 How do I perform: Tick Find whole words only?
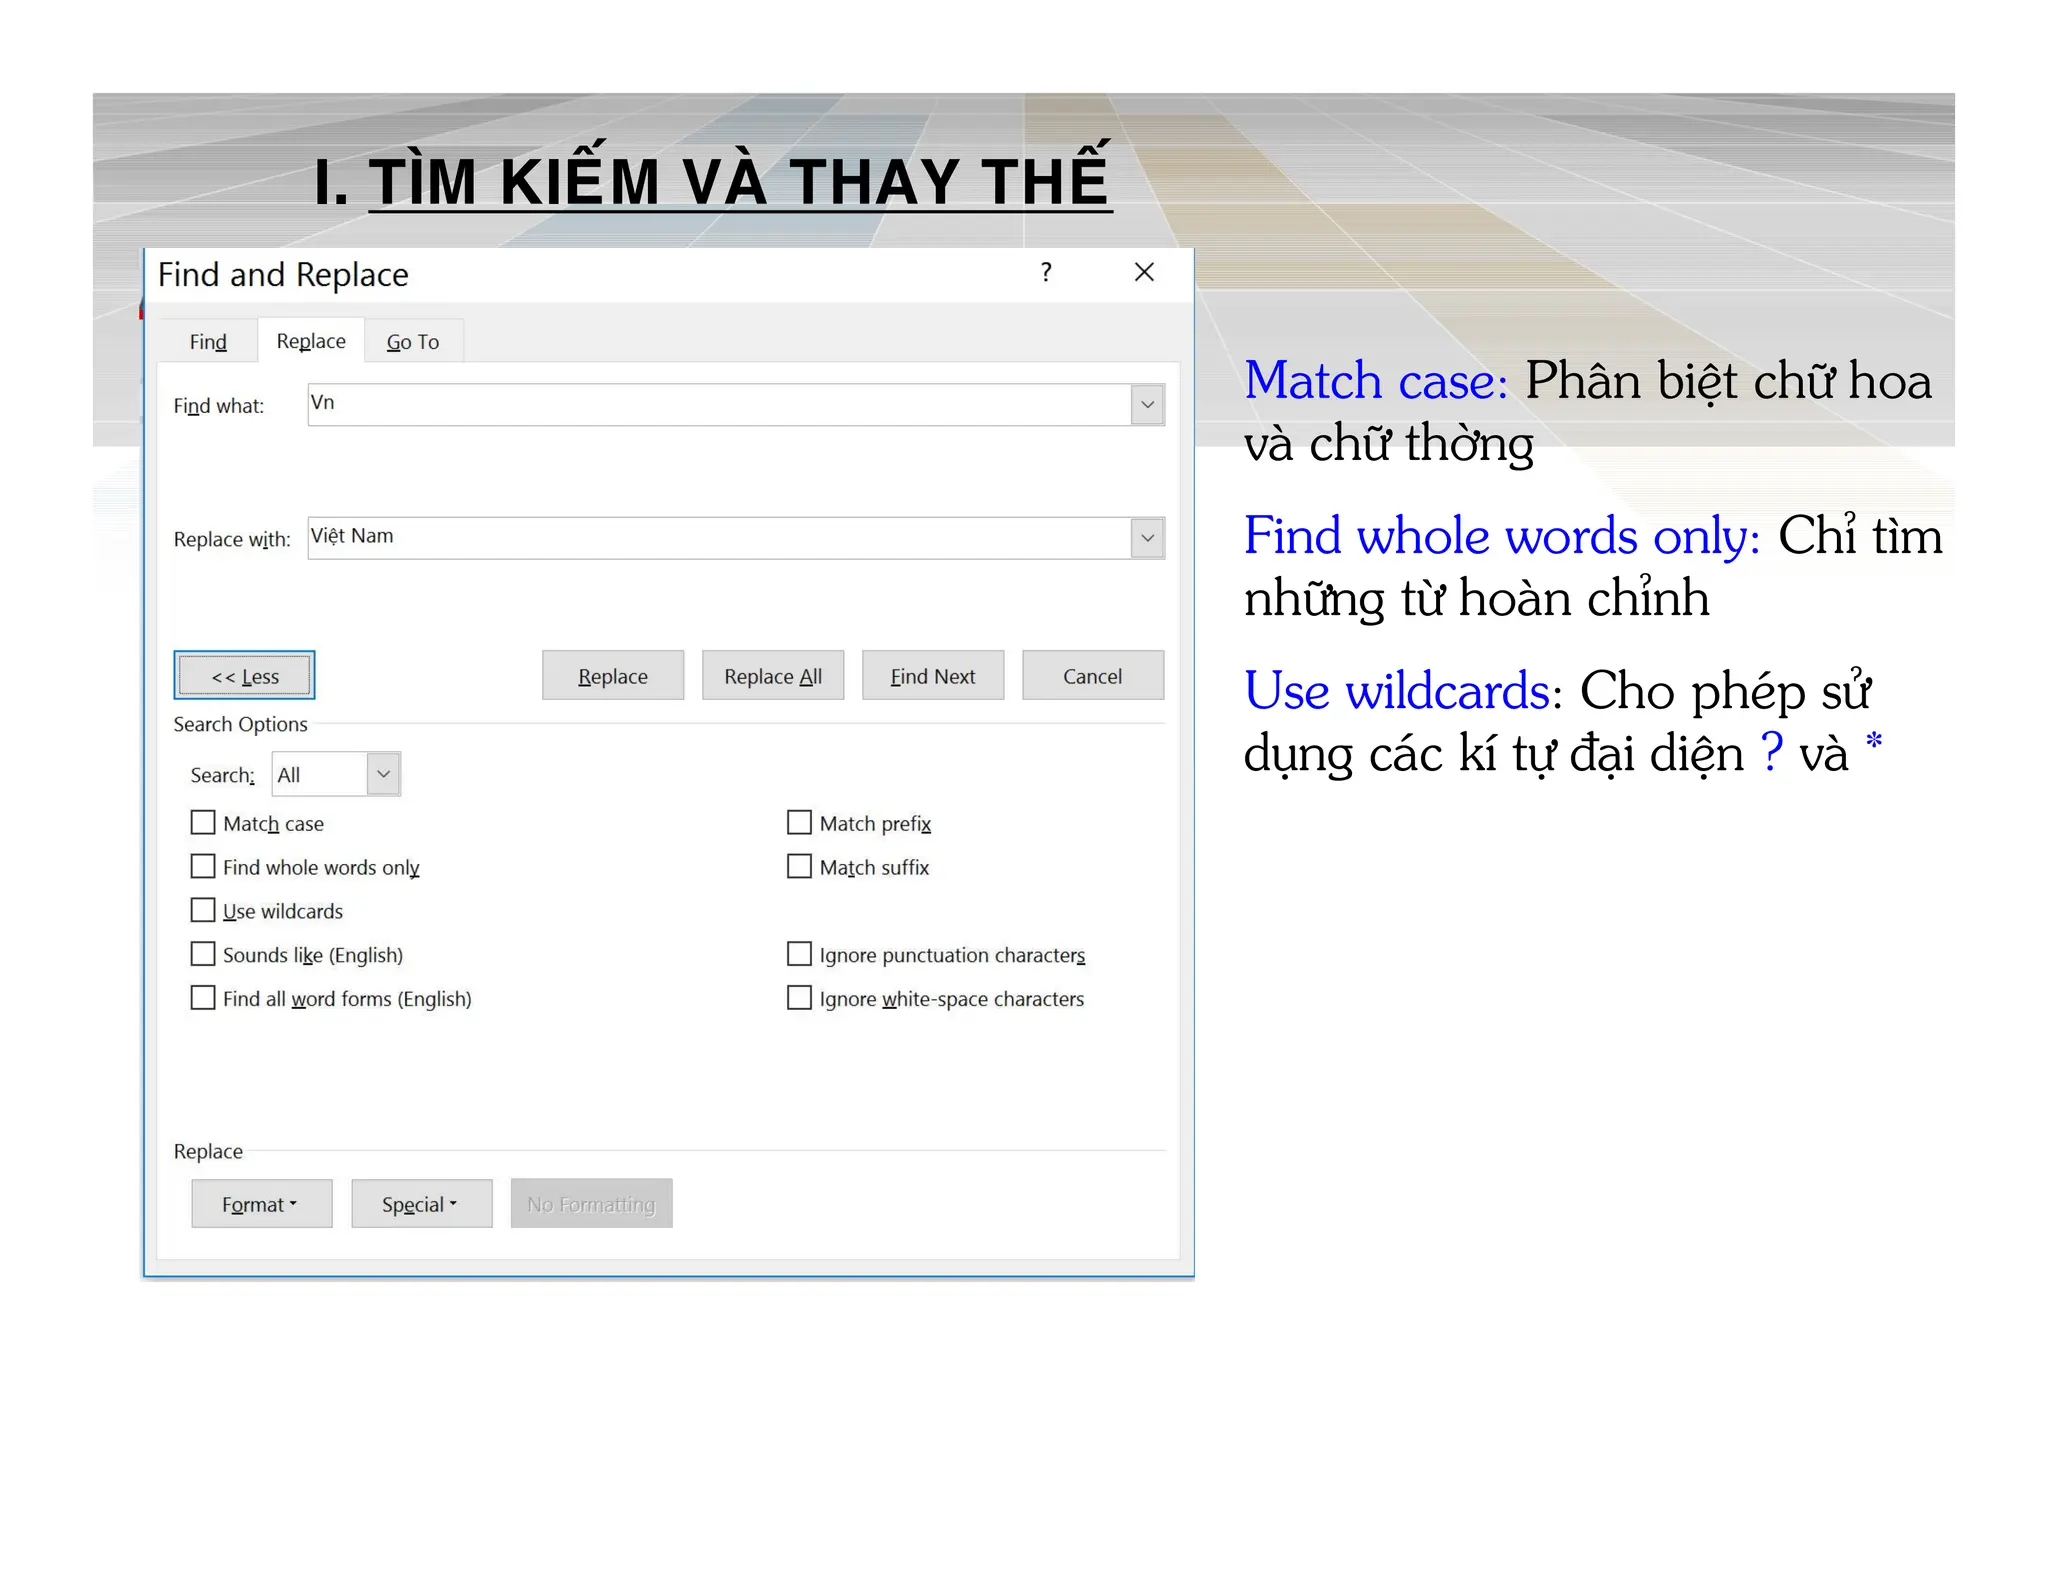203,866
